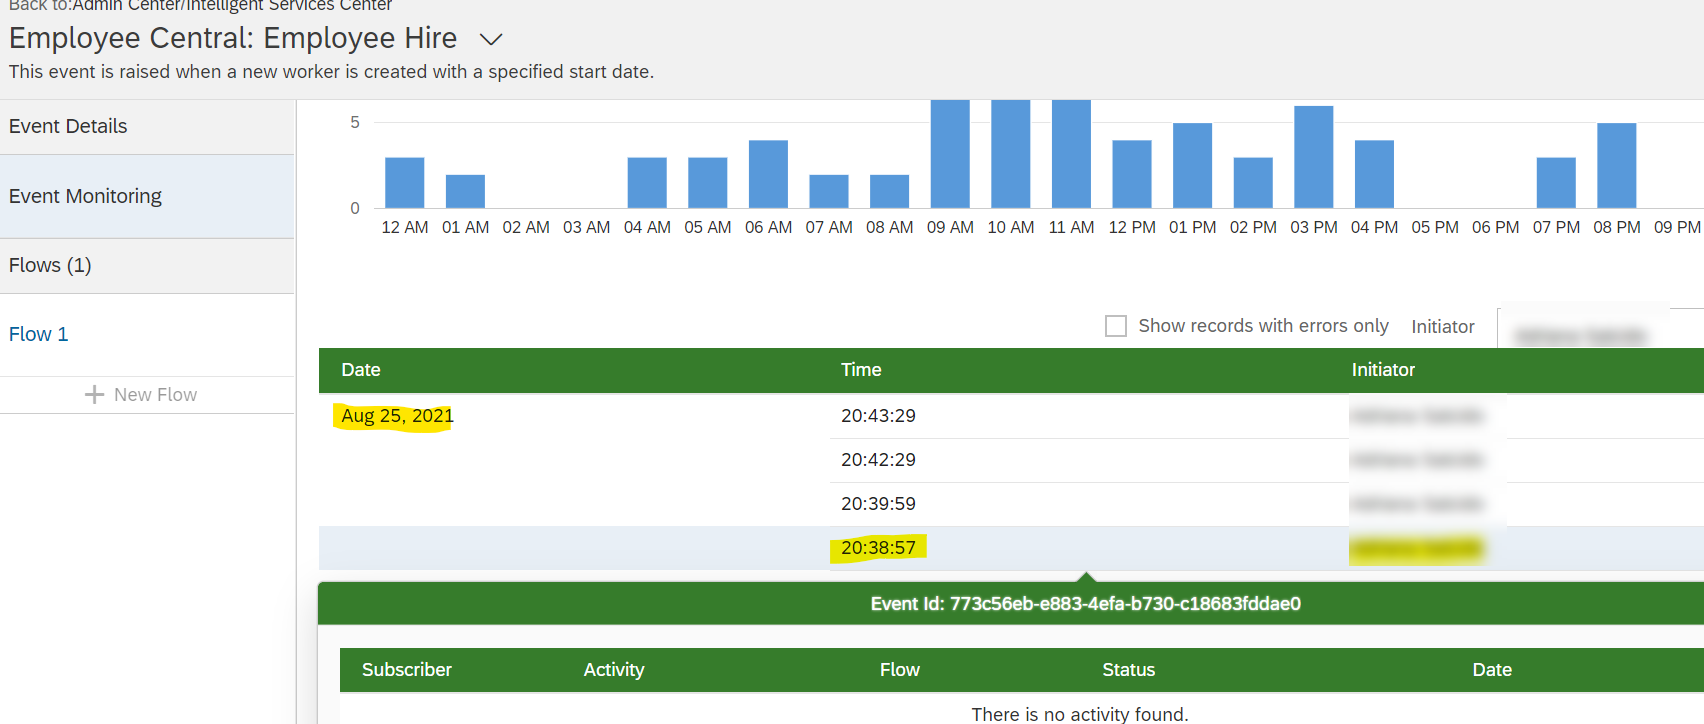Click the Date column header in events table

coord(361,370)
